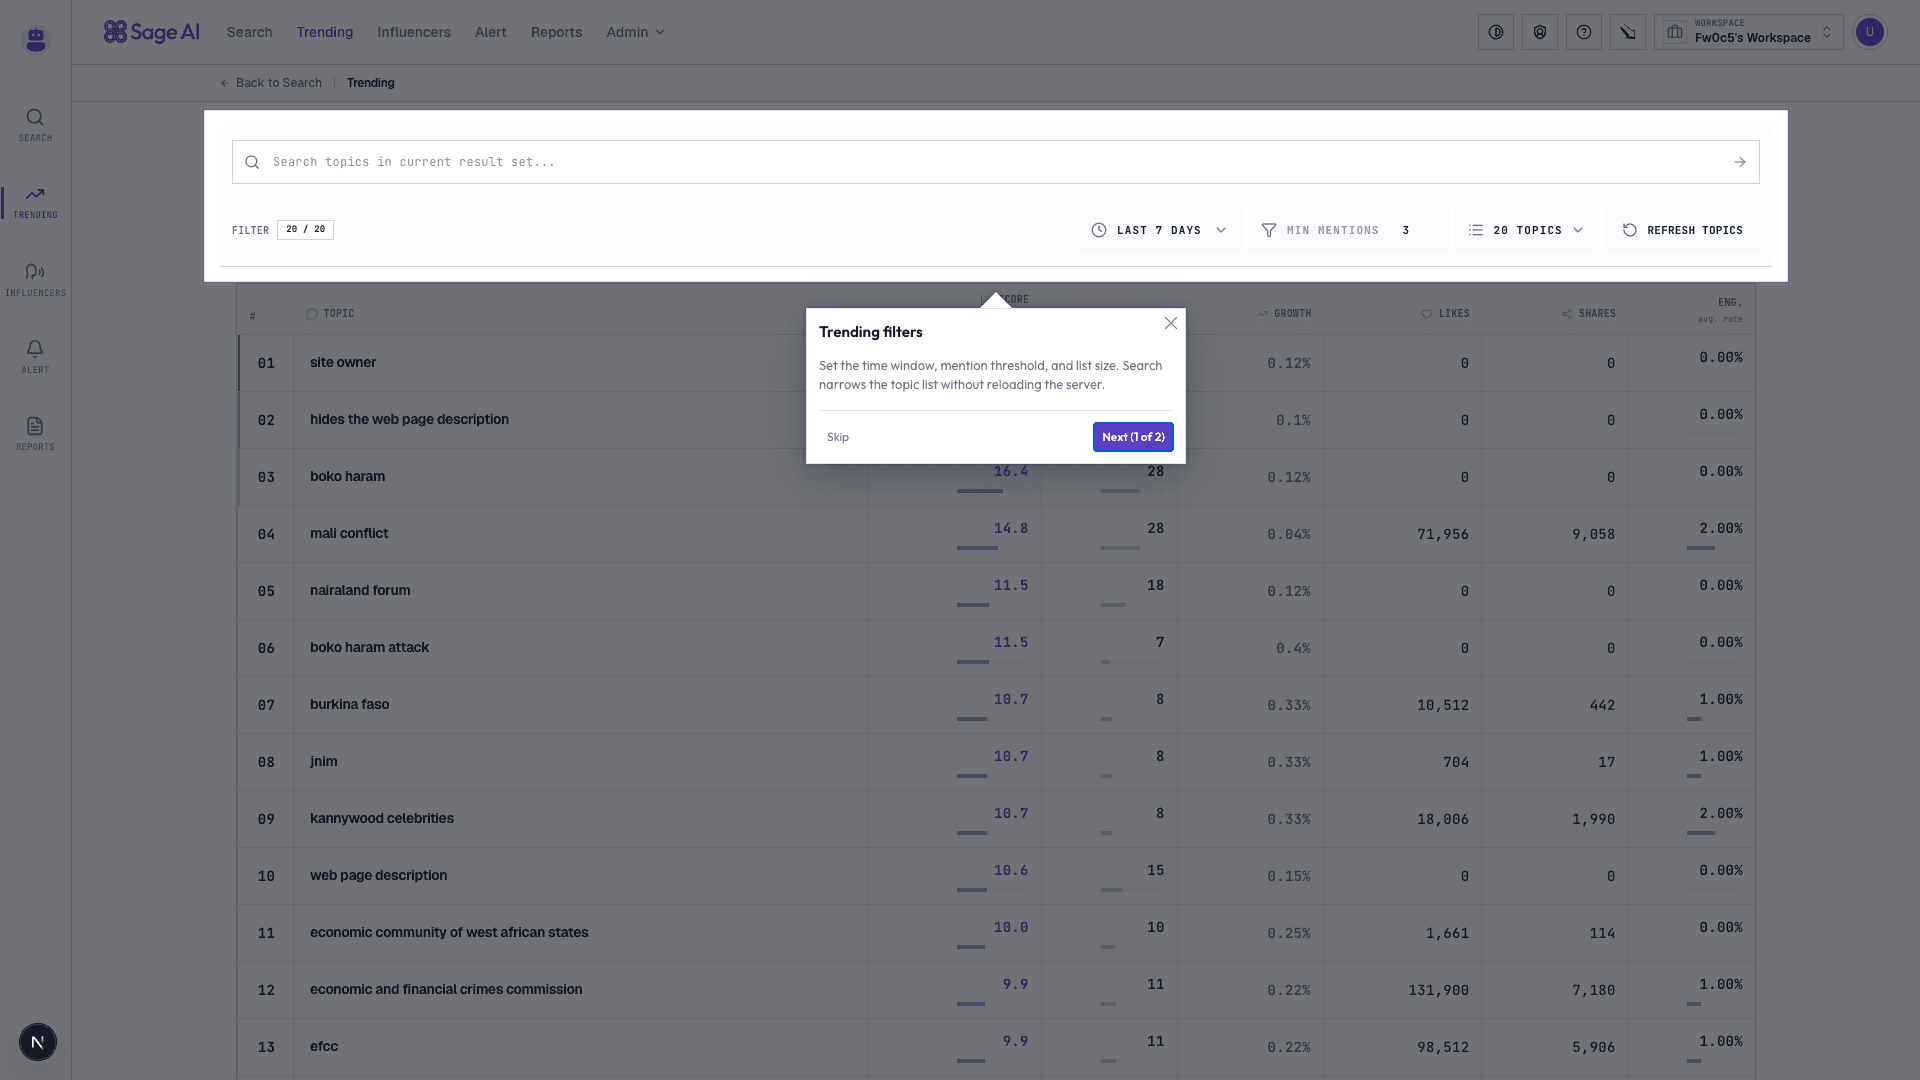Sort by the Likes column header
This screenshot has width=1920, height=1080.
click(x=1446, y=314)
